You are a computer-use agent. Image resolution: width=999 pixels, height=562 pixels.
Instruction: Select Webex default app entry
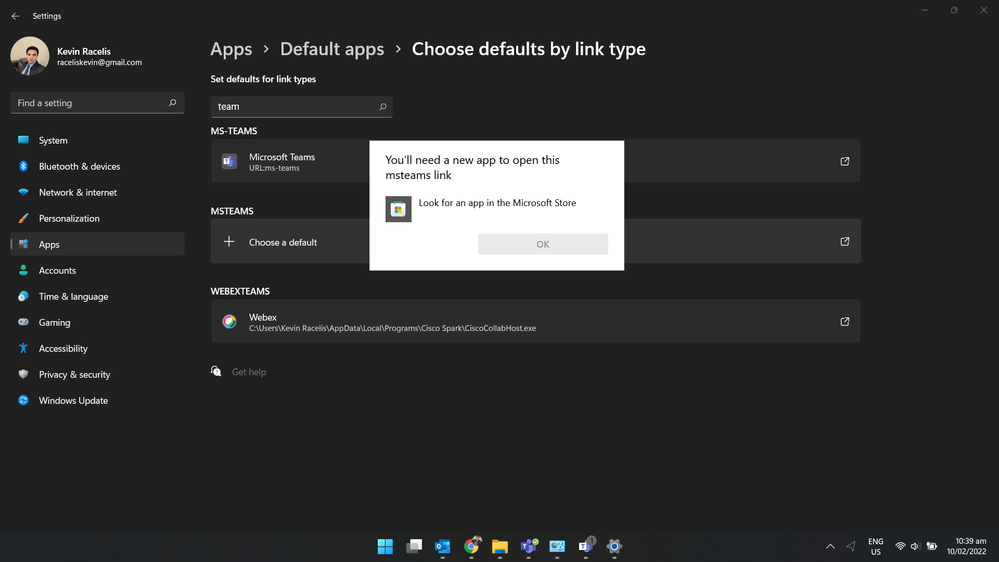click(535, 322)
